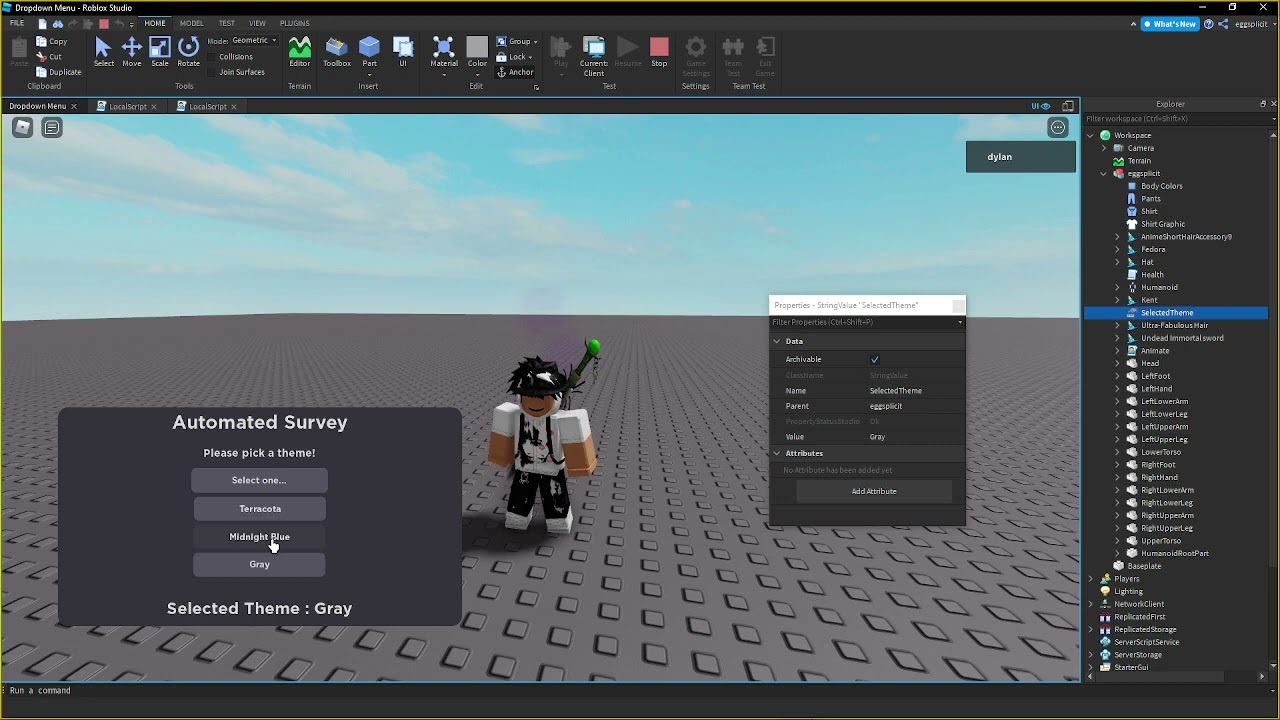Switch view to Current: Client
This screenshot has height=720, width=1280.
[x=594, y=56]
